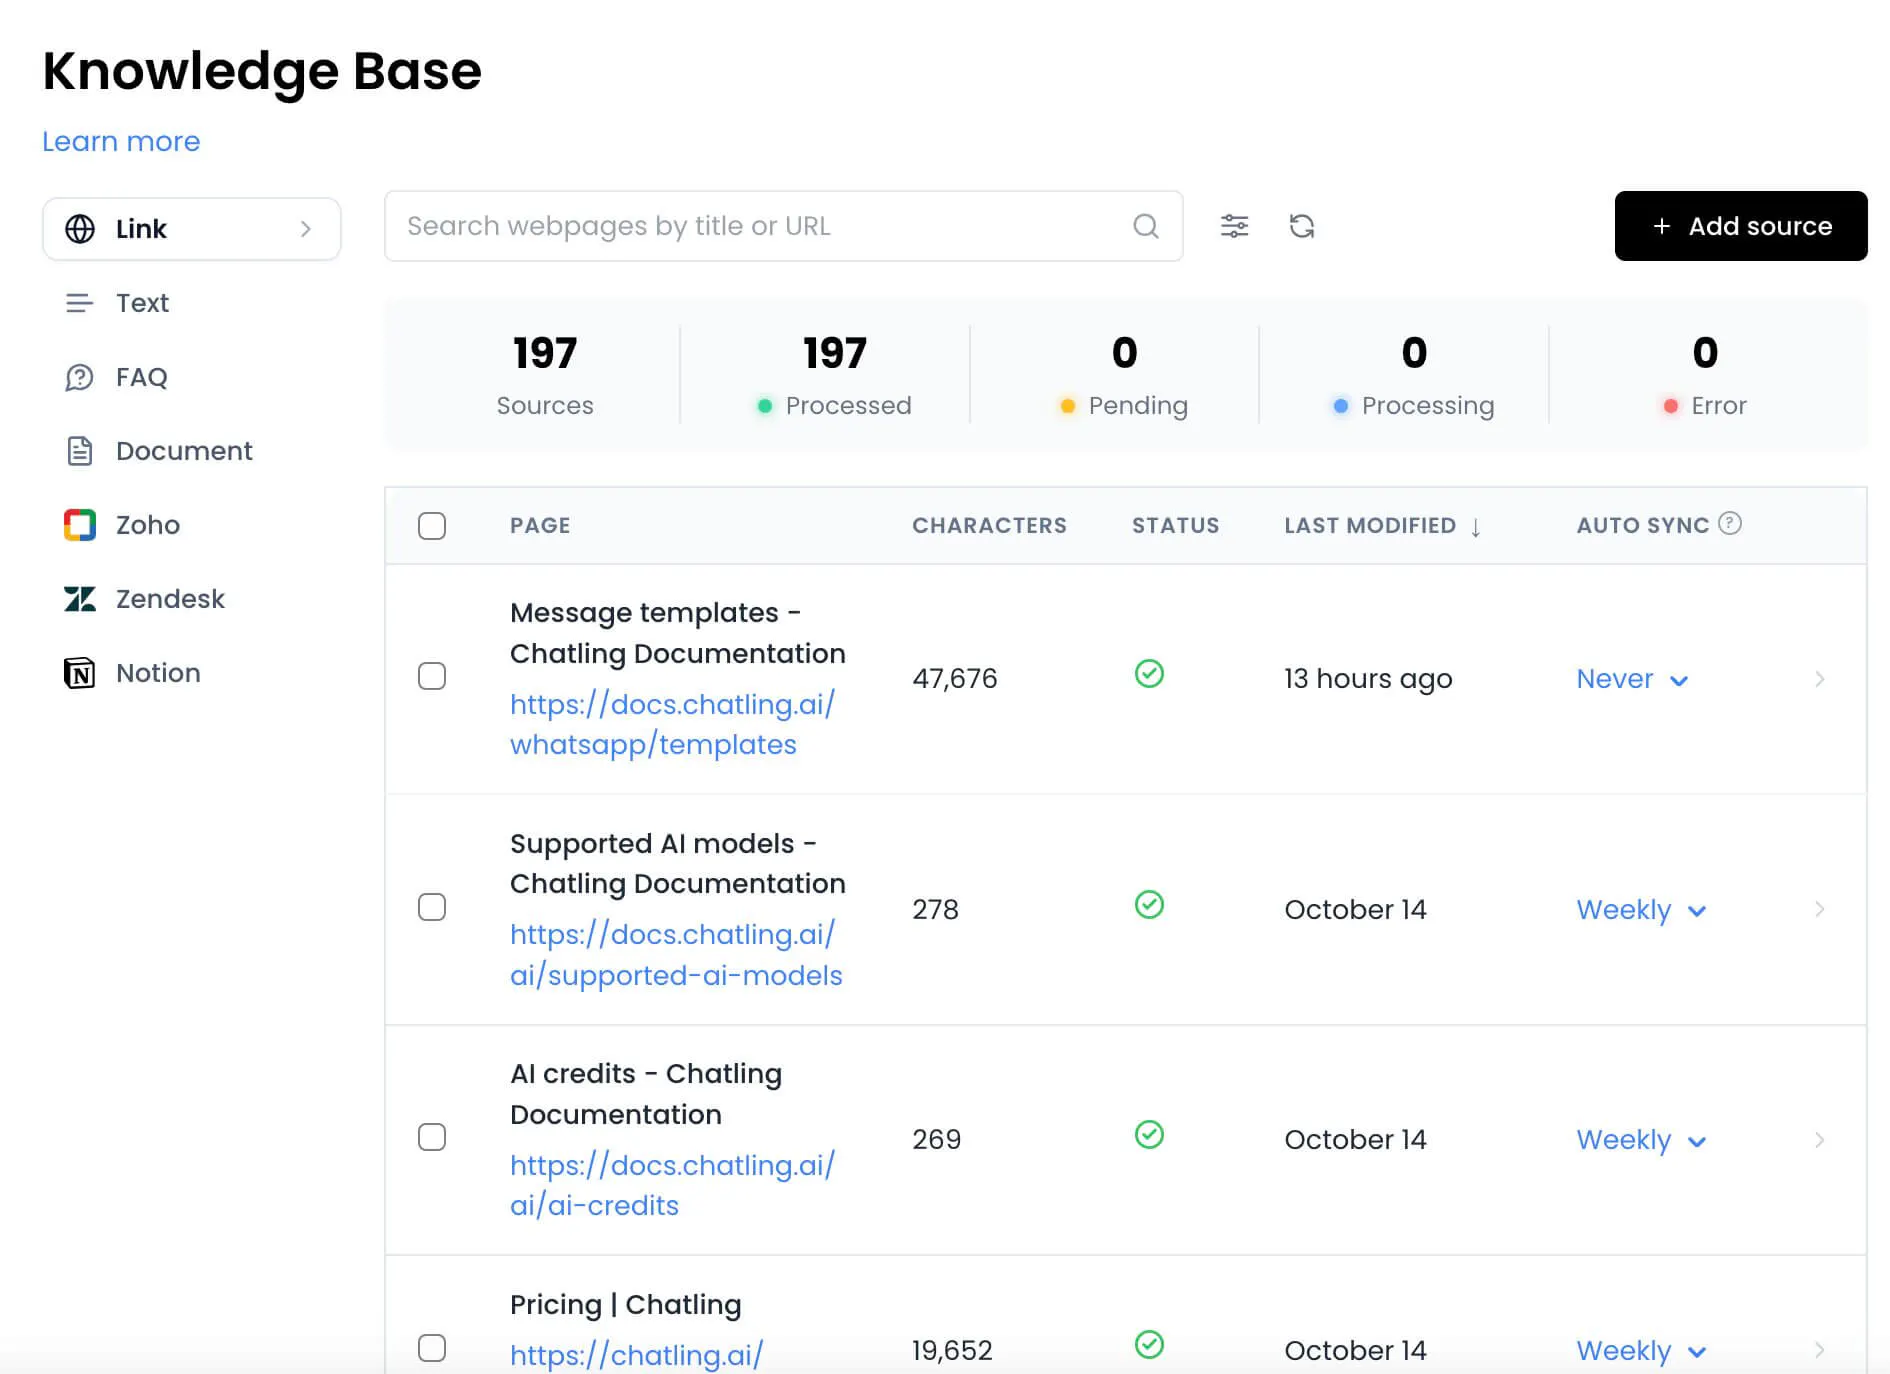The width and height of the screenshot is (1890, 1374).
Task: Click Message templates status checkmark
Action: pyautogui.click(x=1149, y=674)
